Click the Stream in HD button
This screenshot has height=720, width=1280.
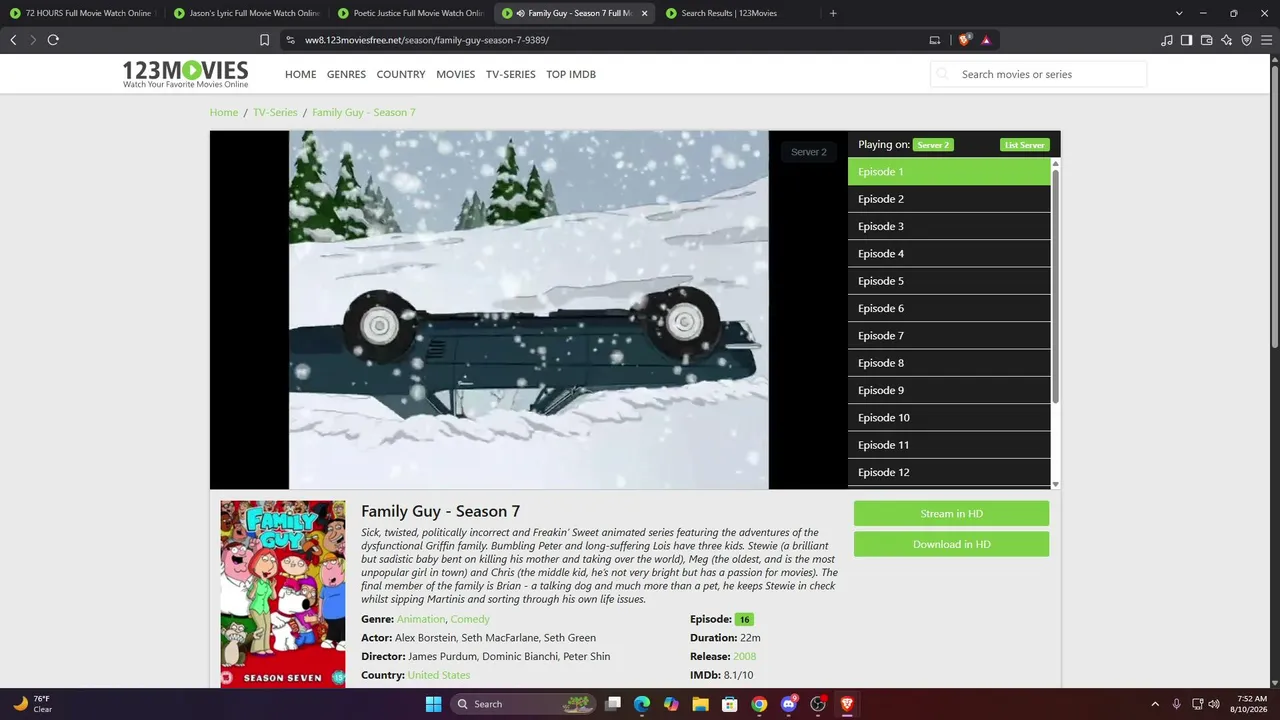click(951, 514)
